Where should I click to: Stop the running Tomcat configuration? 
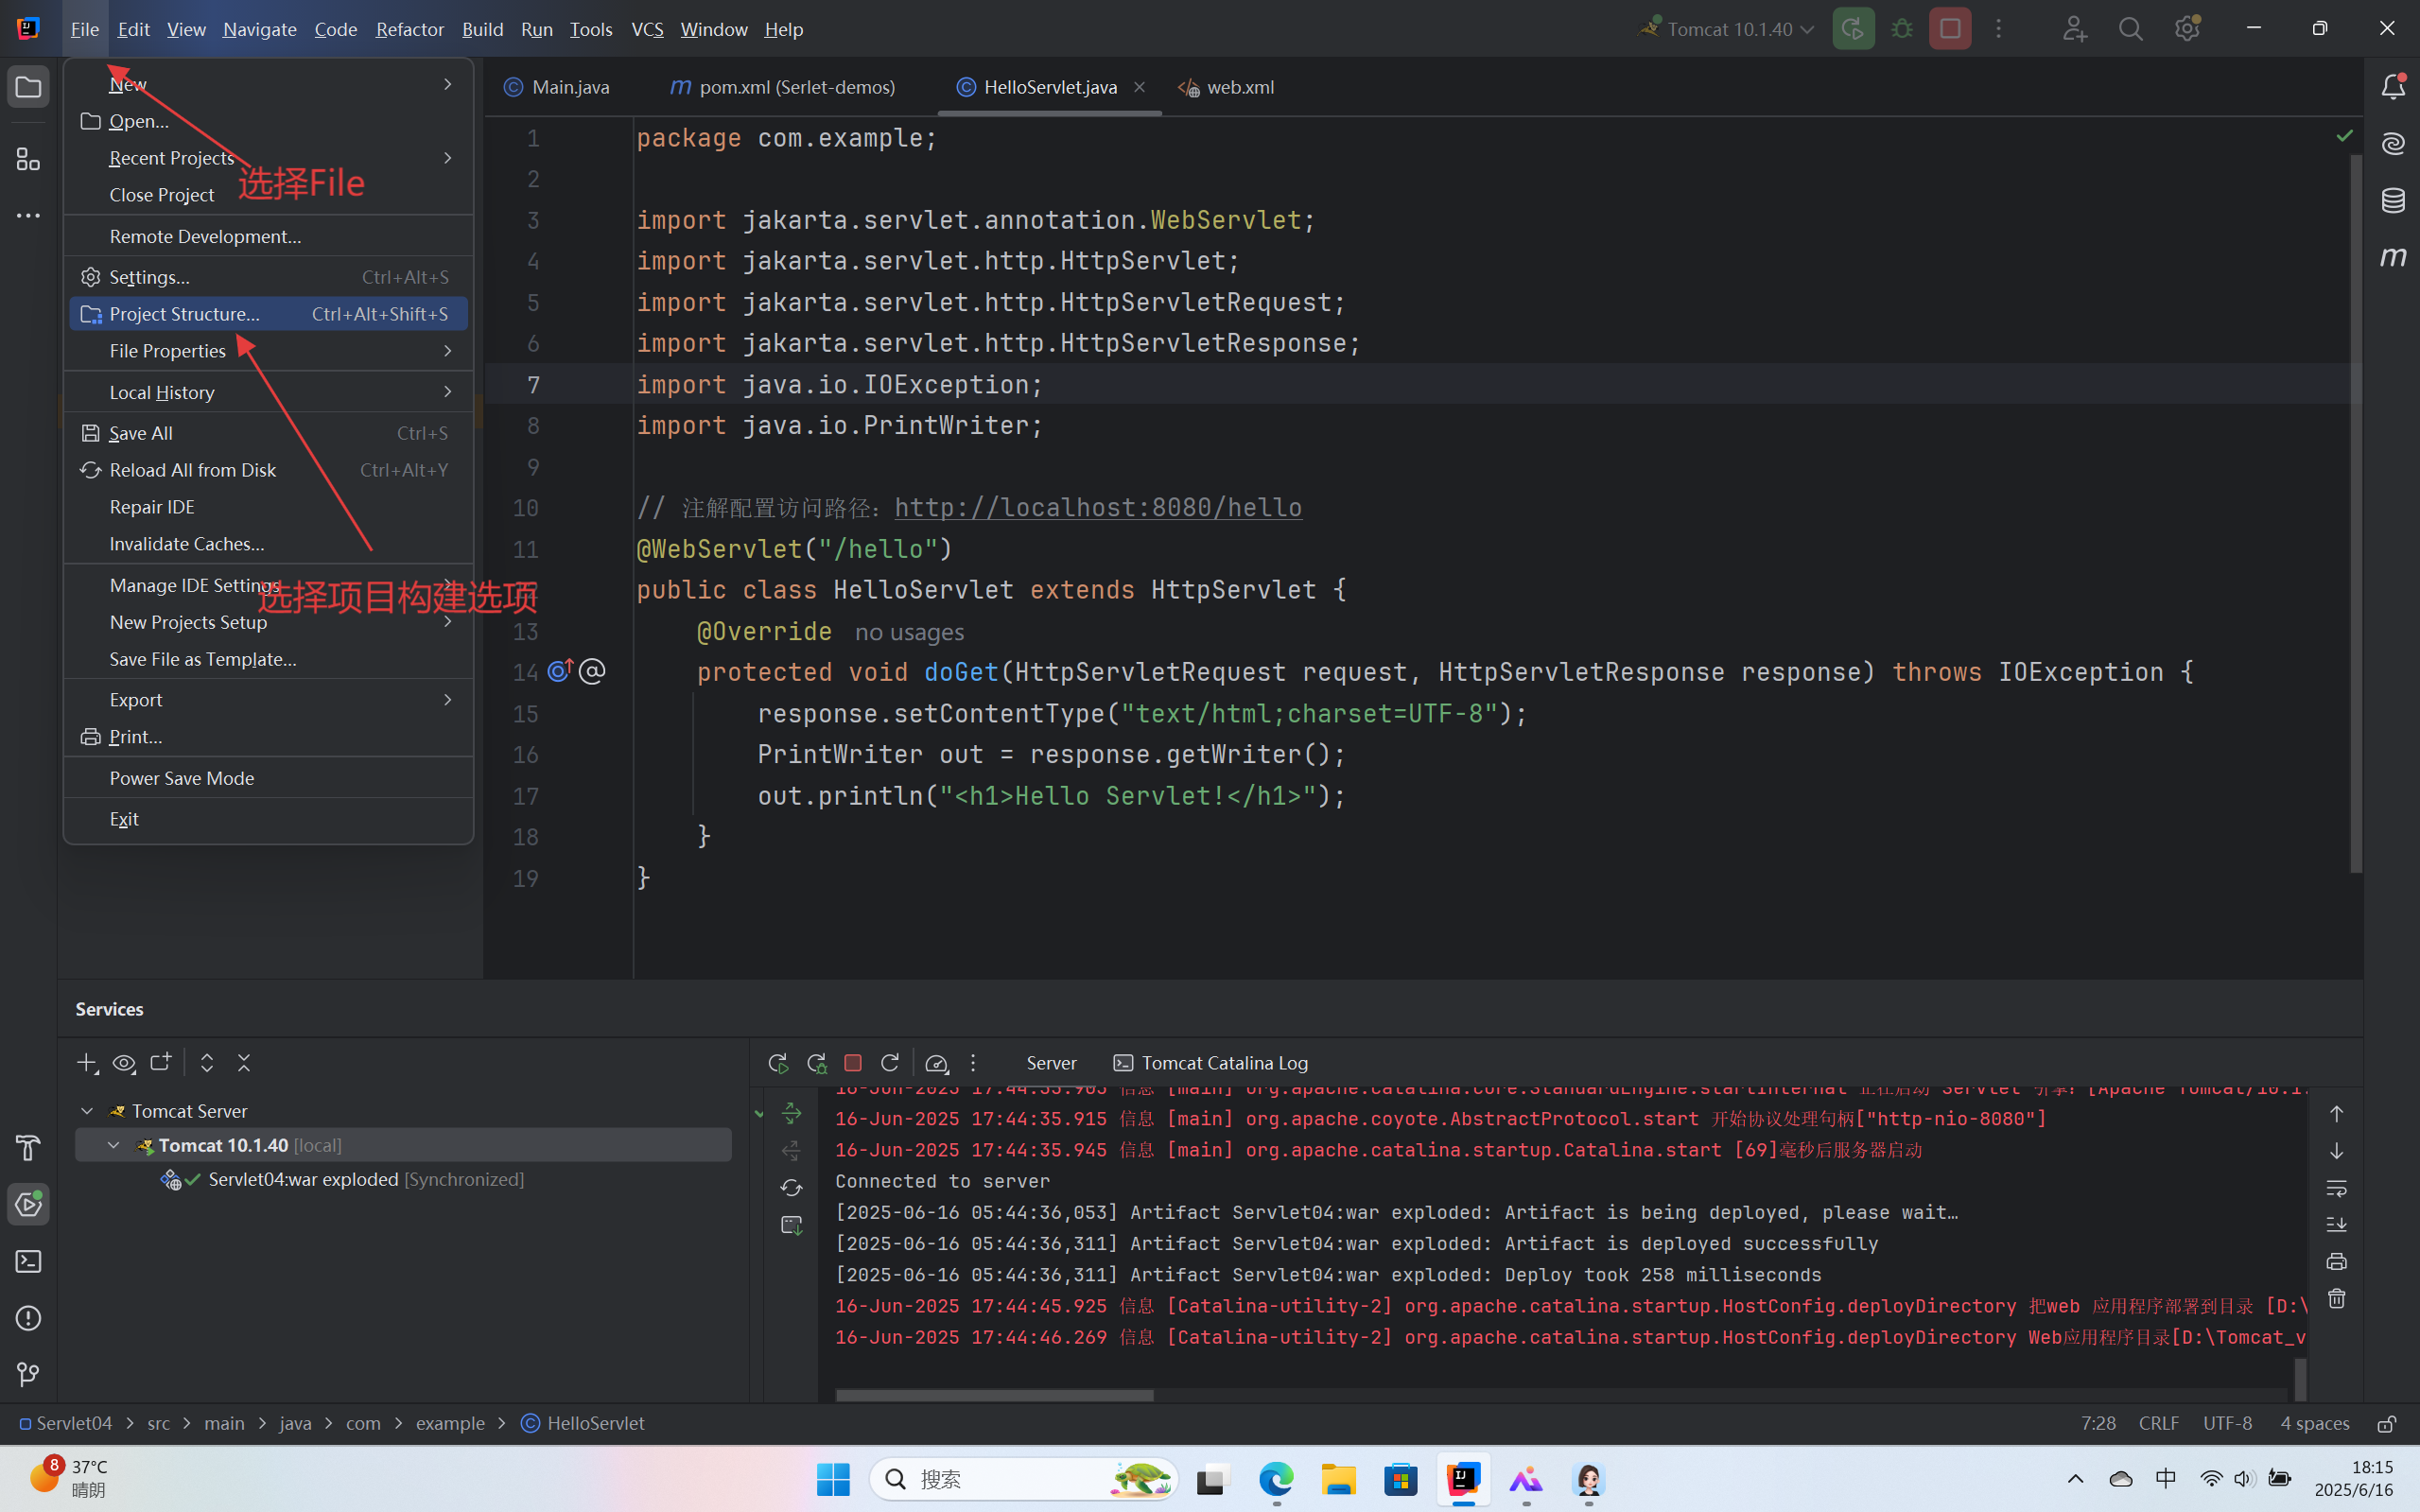coord(1949,29)
